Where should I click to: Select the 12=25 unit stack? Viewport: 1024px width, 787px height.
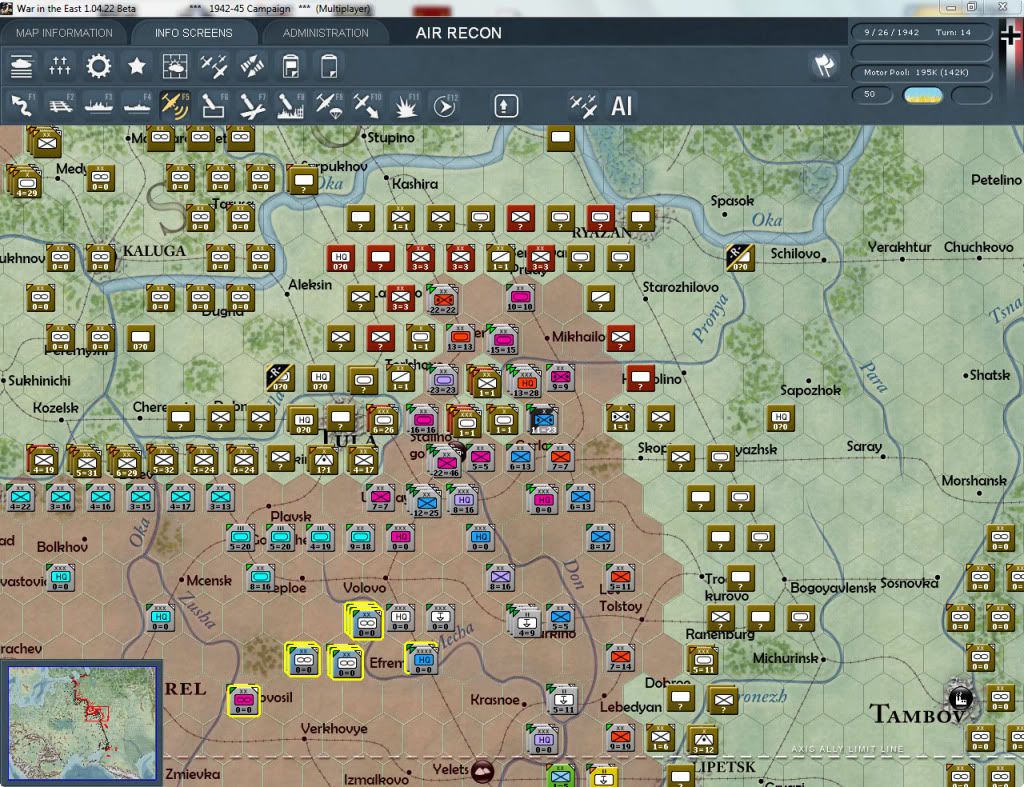(x=424, y=502)
